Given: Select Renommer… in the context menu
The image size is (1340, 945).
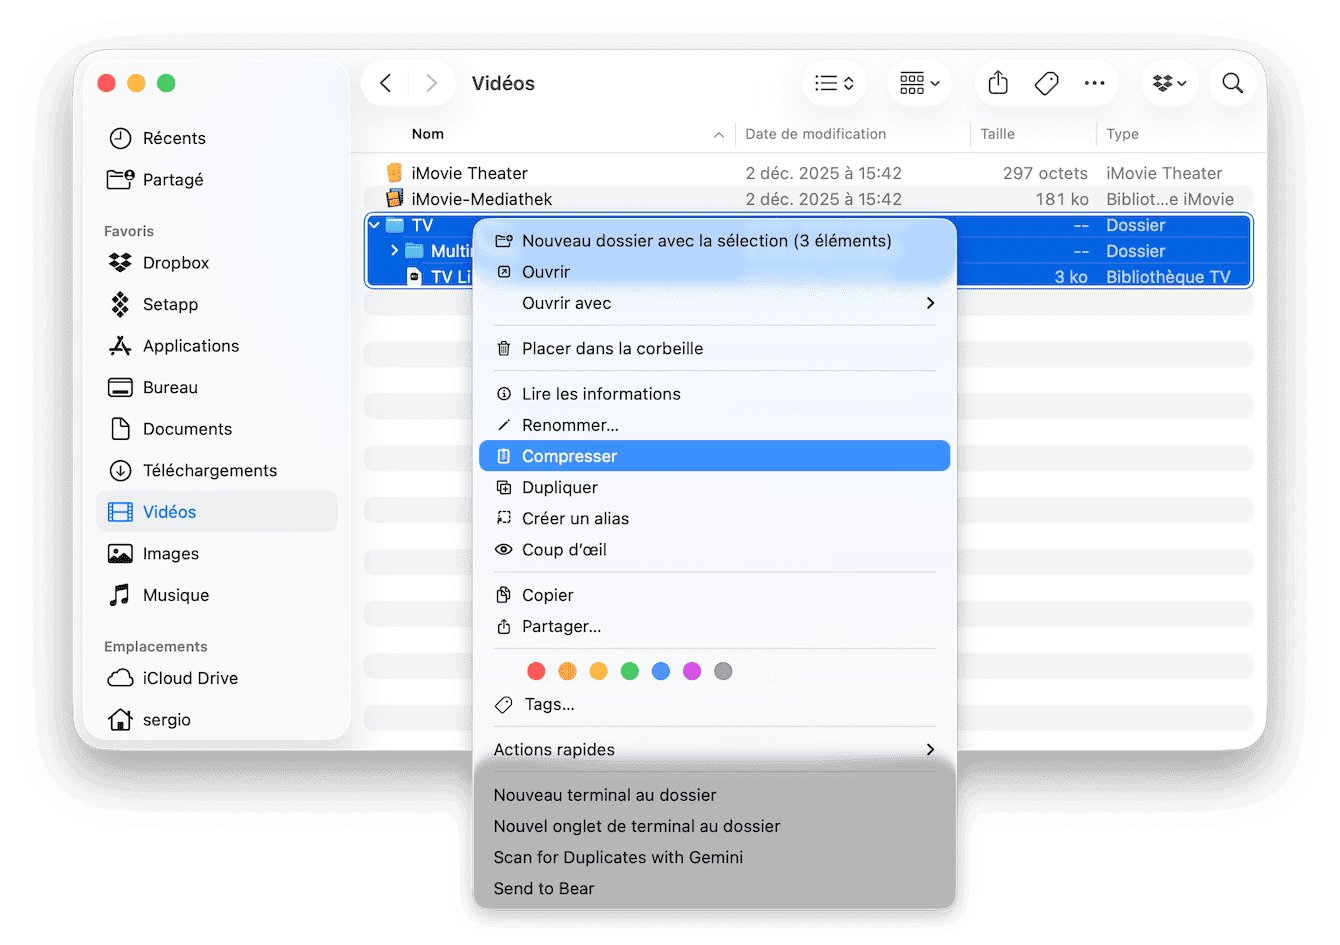Looking at the screenshot, I should click(x=570, y=426).
